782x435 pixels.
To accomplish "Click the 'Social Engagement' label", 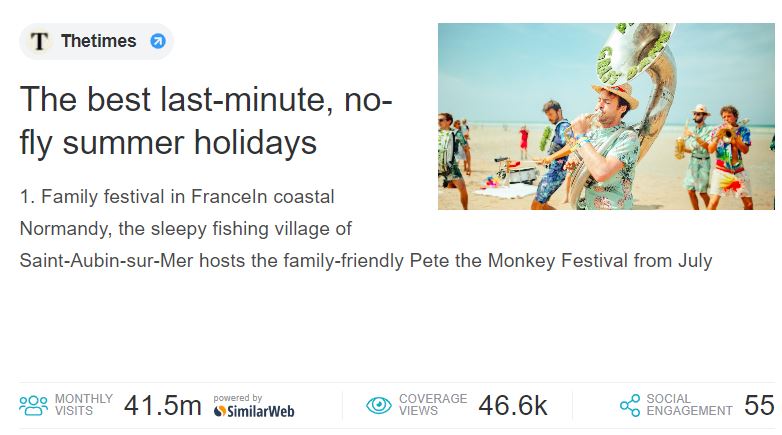I will point(689,405).
